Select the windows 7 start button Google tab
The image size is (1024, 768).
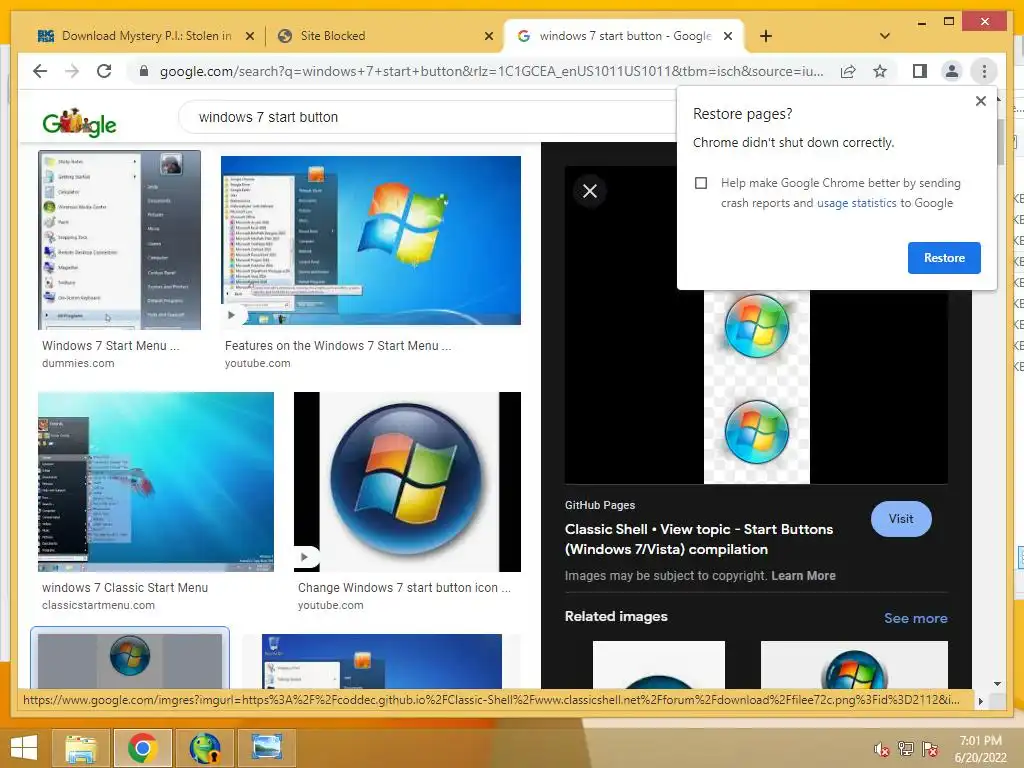coord(625,36)
